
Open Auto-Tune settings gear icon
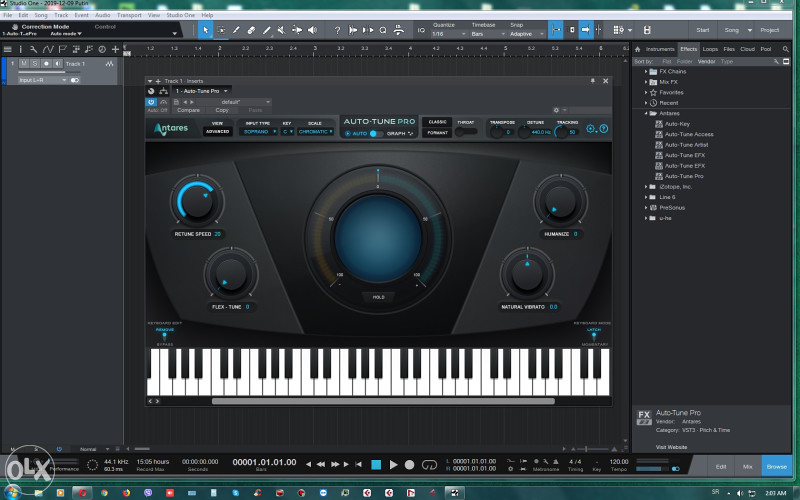point(591,129)
